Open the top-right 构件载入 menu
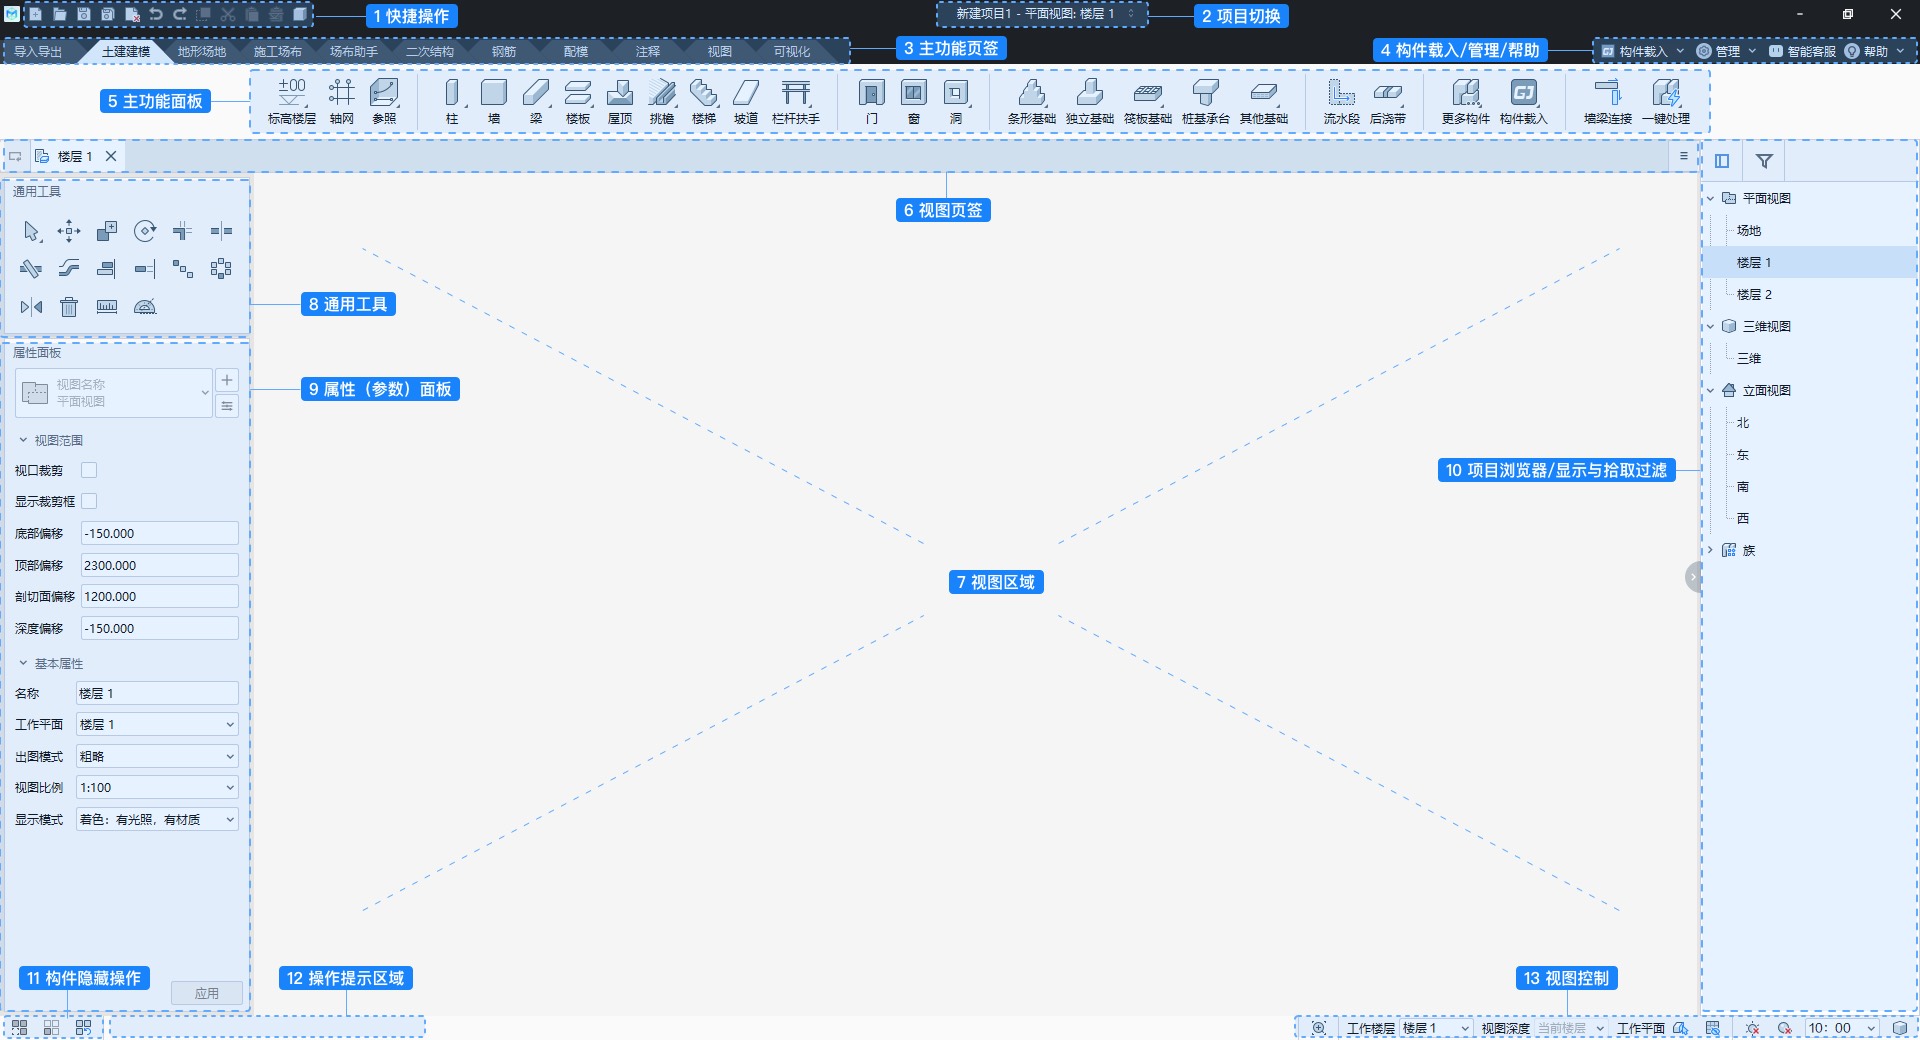The image size is (1920, 1040). pos(1642,51)
